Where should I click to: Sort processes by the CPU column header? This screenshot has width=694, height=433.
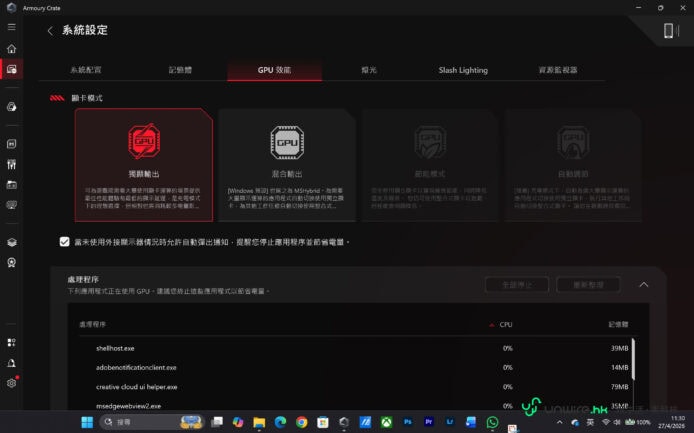(x=505, y=325)
